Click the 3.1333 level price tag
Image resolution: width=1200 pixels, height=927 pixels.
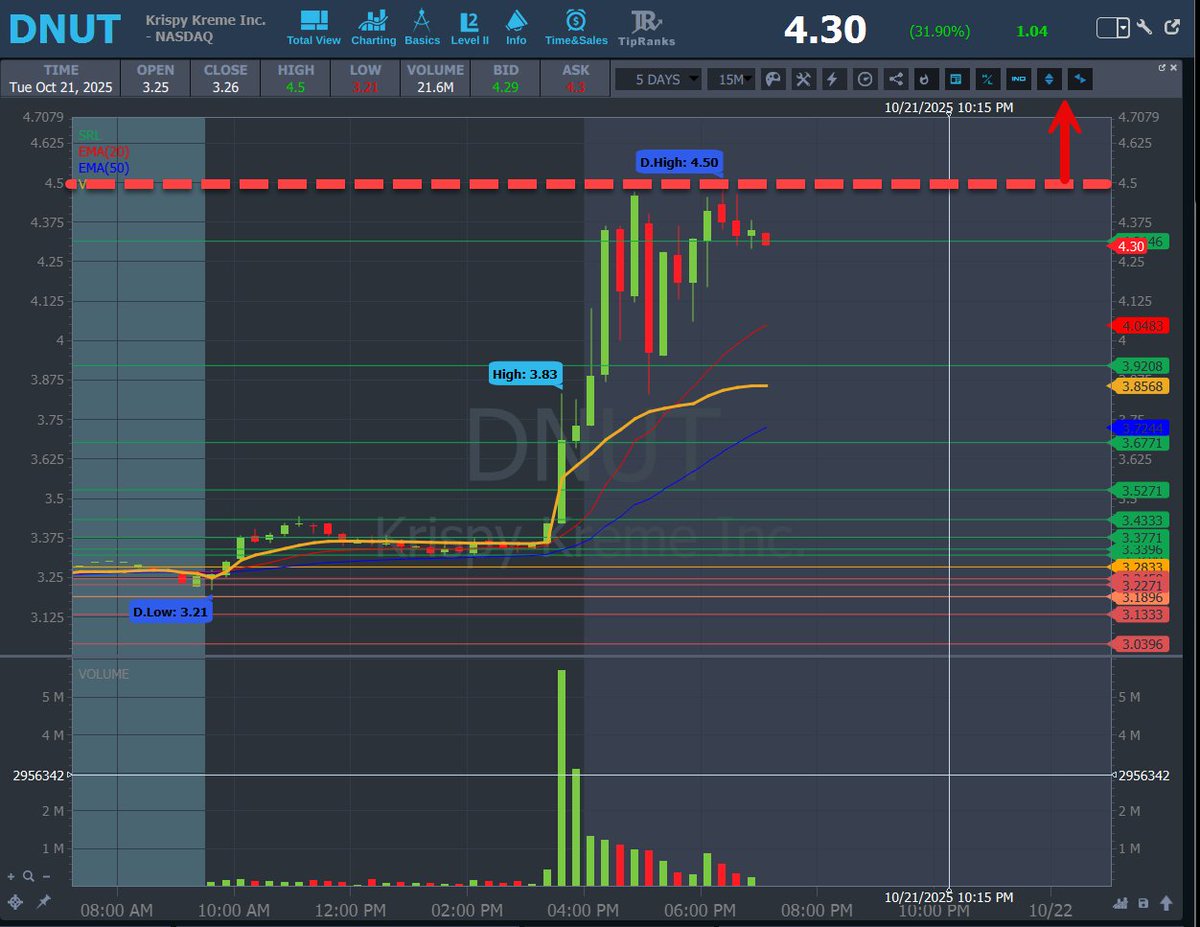[x=1139, y=615]
